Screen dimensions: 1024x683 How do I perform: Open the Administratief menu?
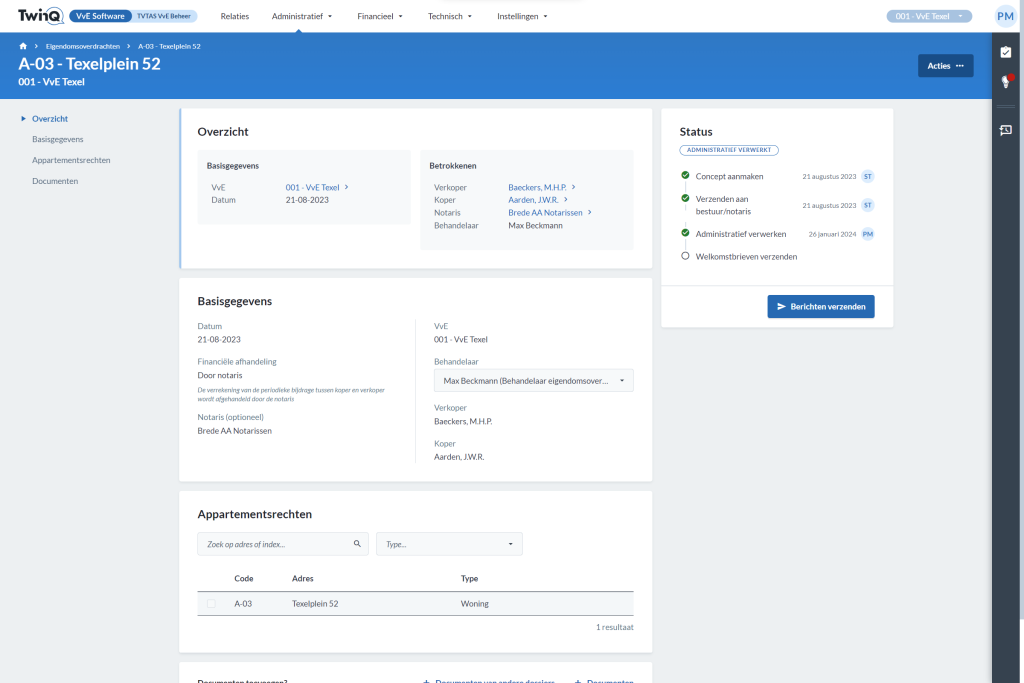pos(302,16)
